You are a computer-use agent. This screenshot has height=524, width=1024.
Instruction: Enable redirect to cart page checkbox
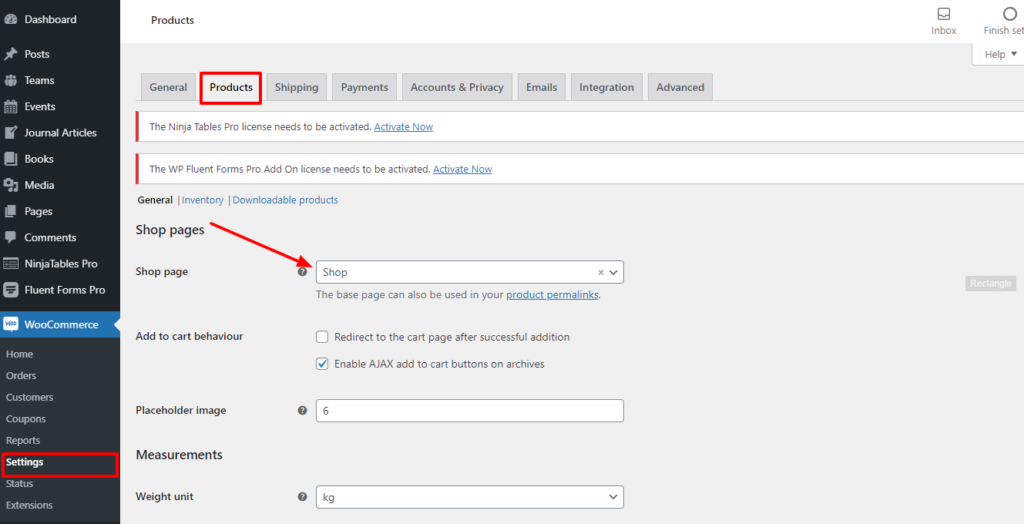[x=322, y=337]
